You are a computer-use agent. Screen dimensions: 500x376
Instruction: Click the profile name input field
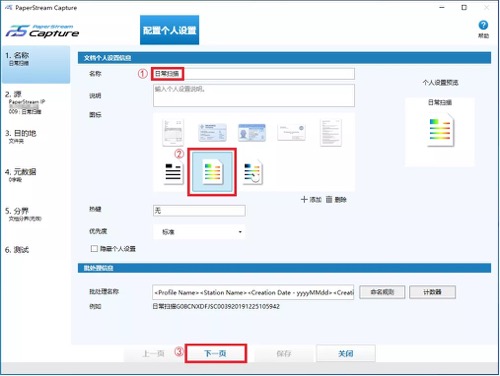tap(253, 74)
